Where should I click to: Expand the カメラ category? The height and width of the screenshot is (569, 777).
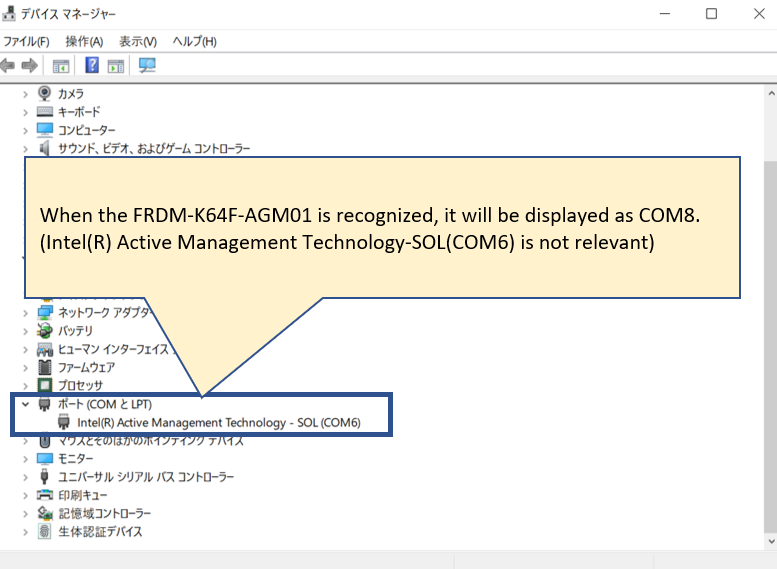(x=25, y=94)
